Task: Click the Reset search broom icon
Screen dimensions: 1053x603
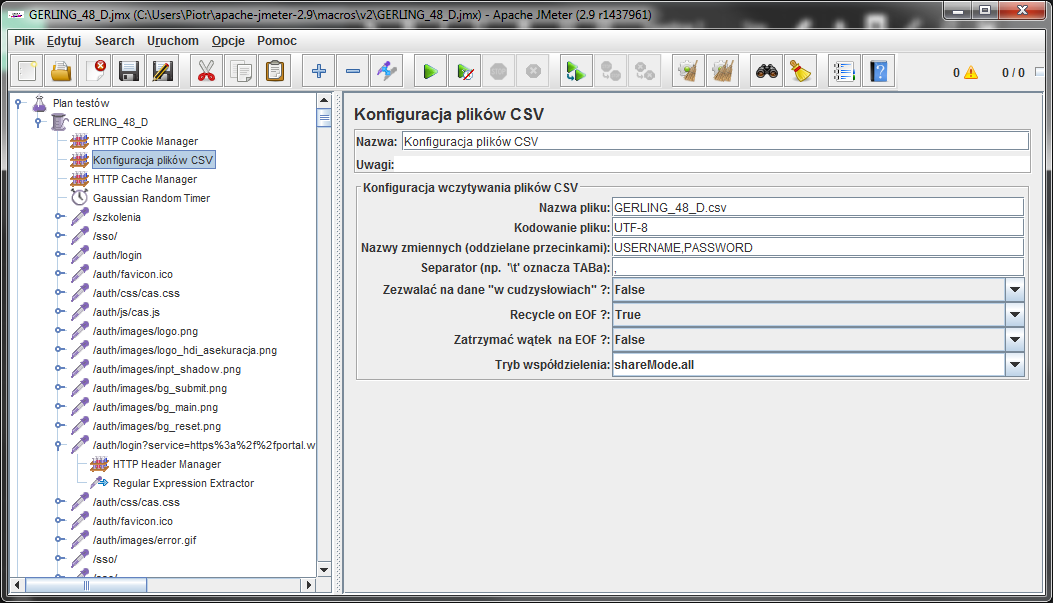Action: pyautogui.click(x=800, y=71)
